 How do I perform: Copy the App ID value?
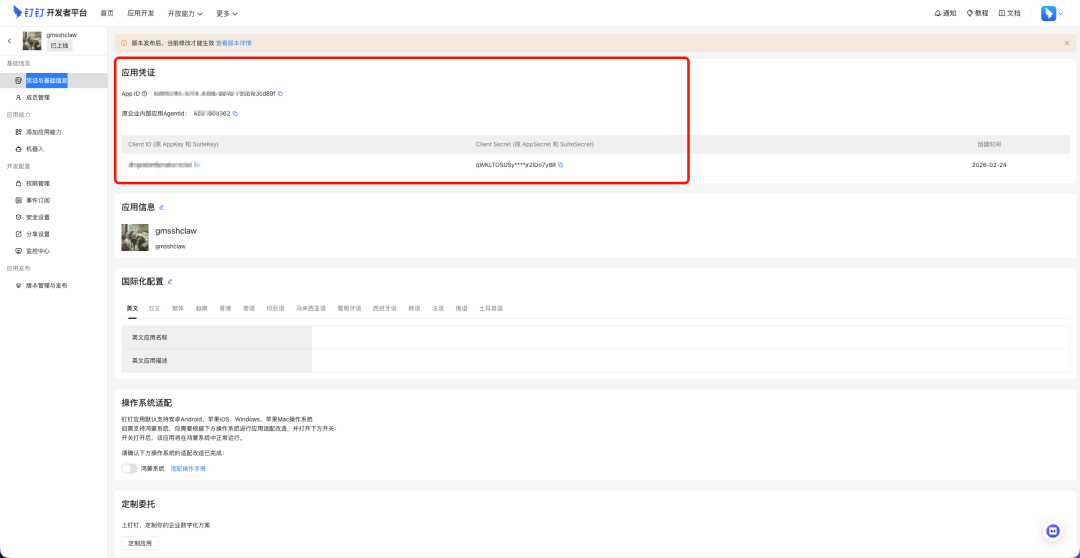click(280, 93)
